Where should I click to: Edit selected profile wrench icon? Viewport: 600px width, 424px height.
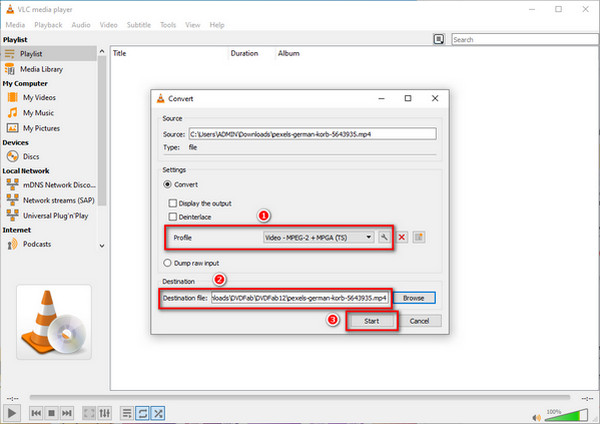tap(384, 237)
